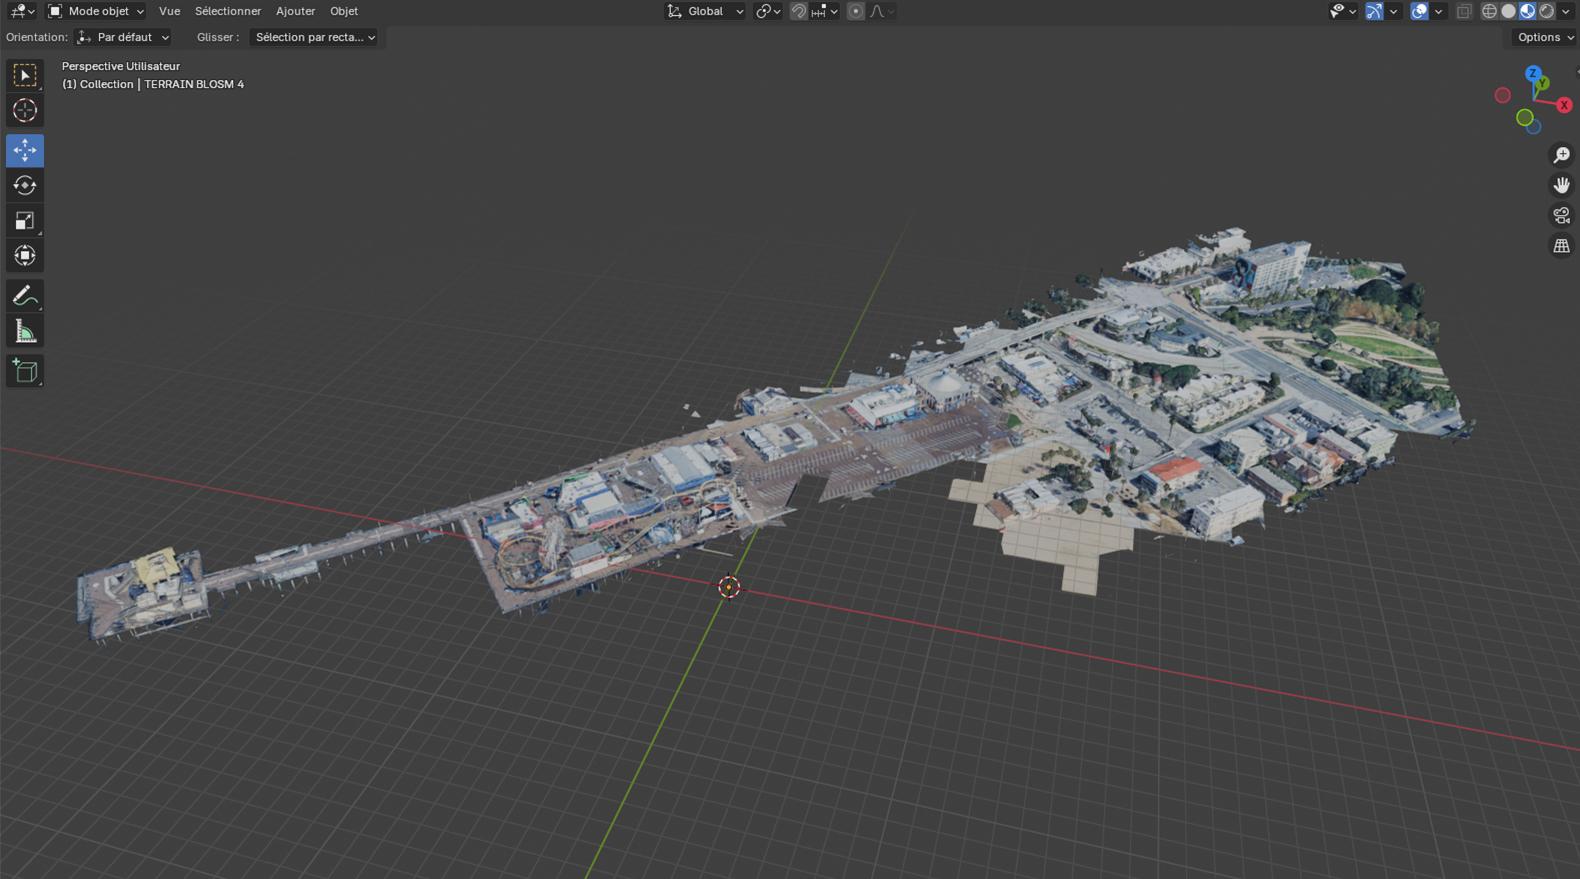Click the 'Perspective Utilisateur' view label
Screen dimensions: 1580x879
[121, 66]
